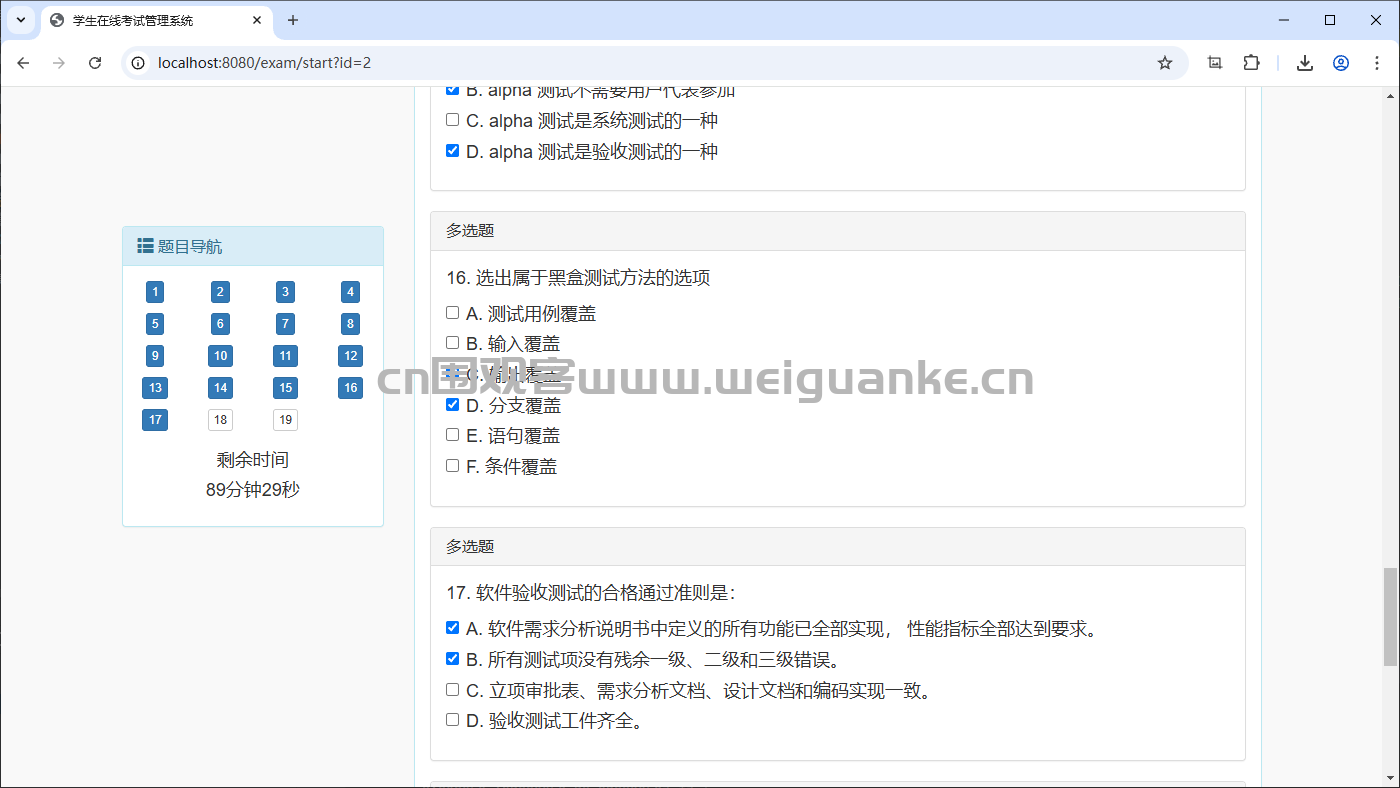Click the browser profile avatar icon
The height and width of the screenshot is (788, 1400).
[1340, 62]
